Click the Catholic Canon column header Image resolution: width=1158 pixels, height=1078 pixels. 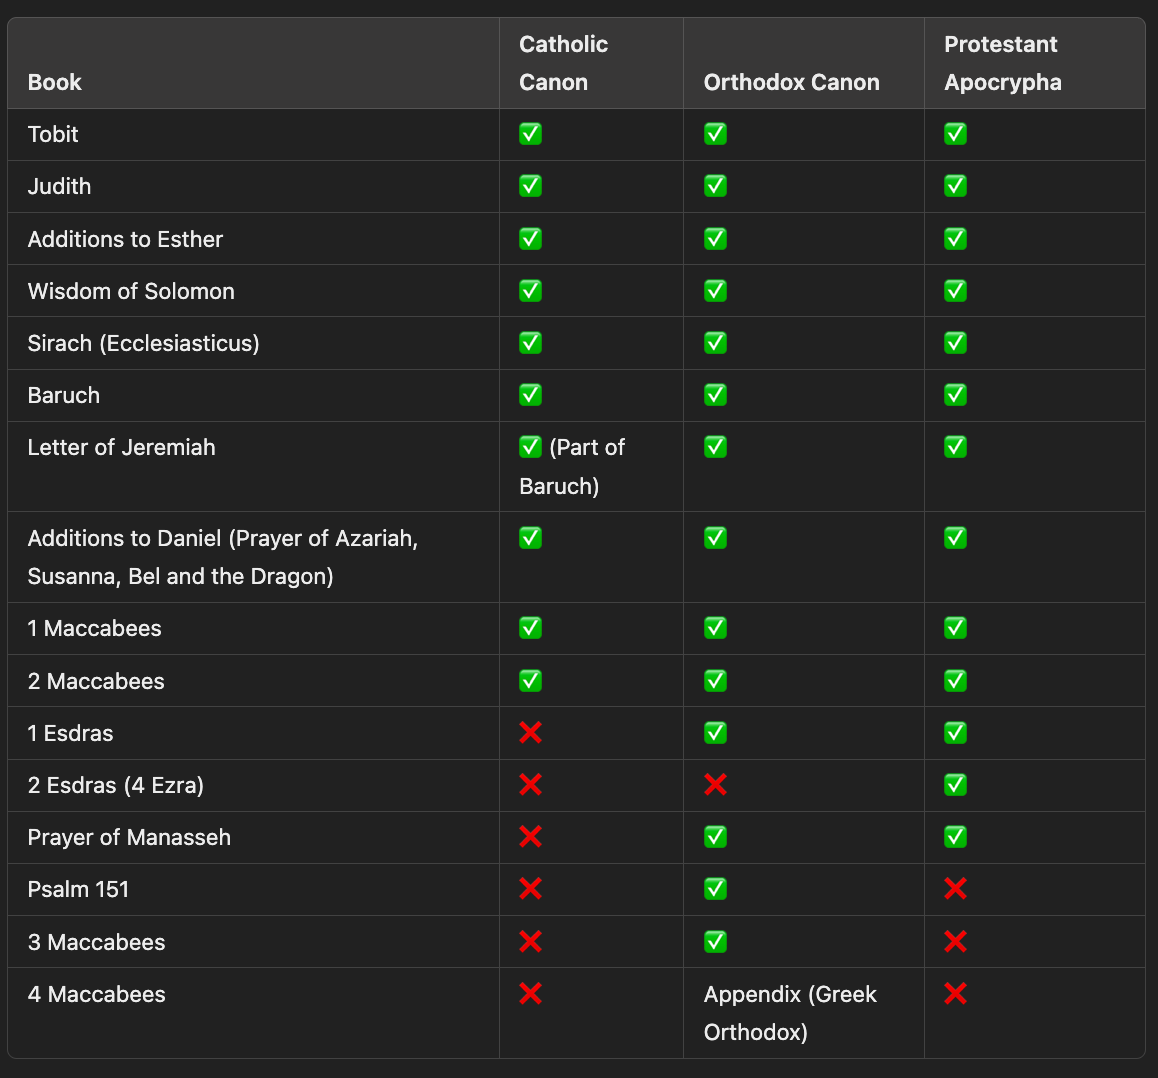click(563, 63)
